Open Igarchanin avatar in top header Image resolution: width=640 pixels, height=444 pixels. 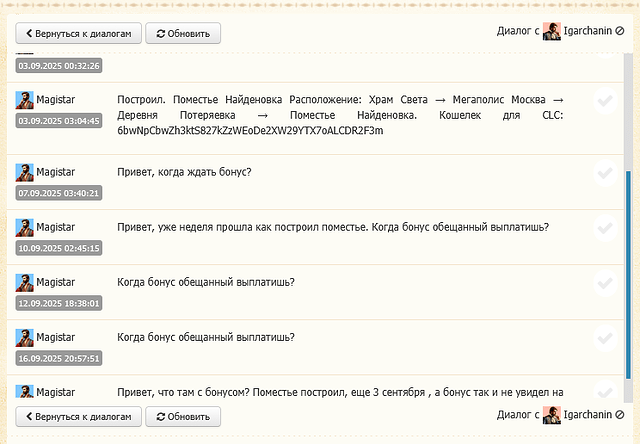551,31
